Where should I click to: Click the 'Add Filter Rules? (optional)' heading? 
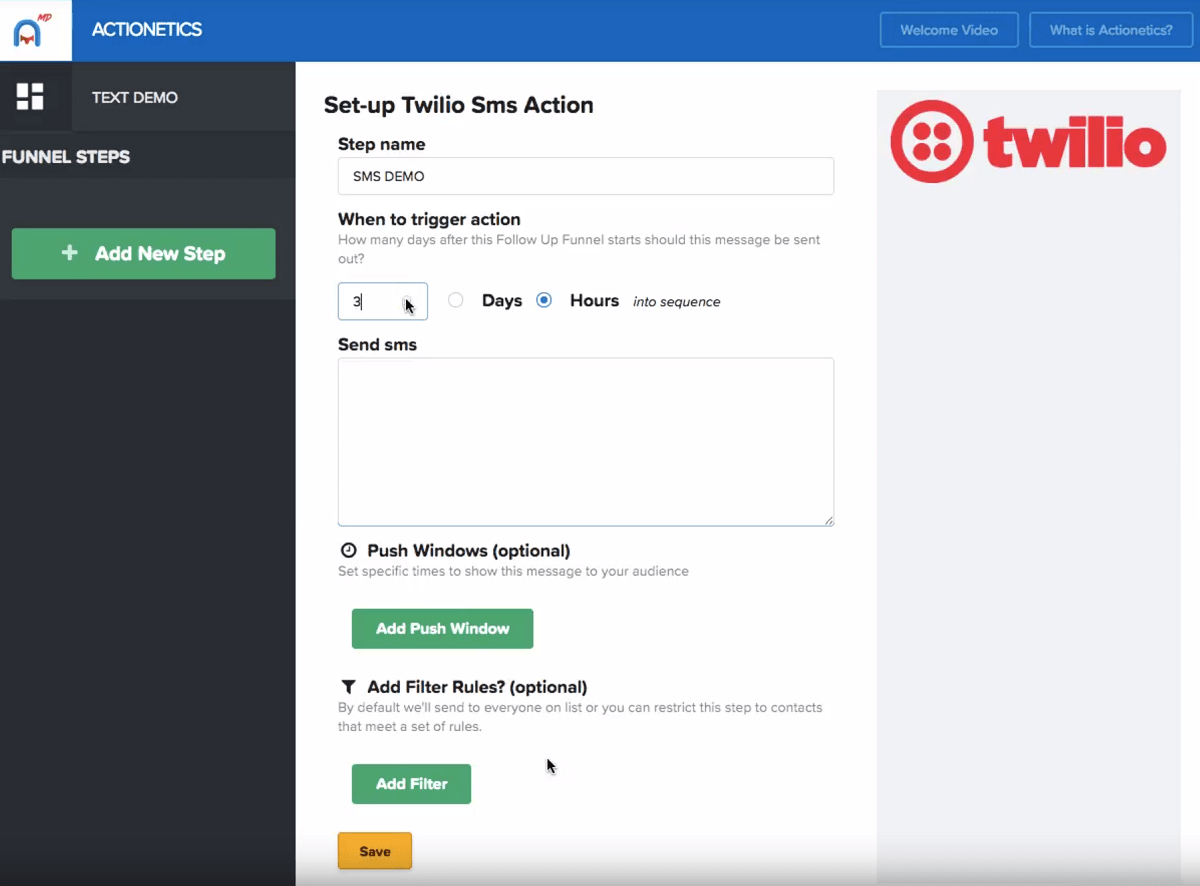point(477,687)
